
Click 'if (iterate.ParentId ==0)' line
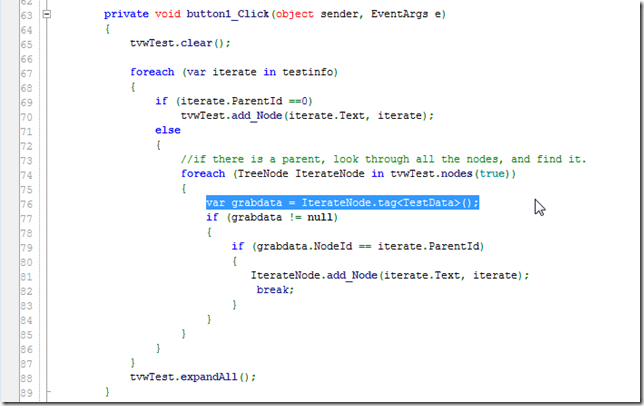click(x=234, y=101)
